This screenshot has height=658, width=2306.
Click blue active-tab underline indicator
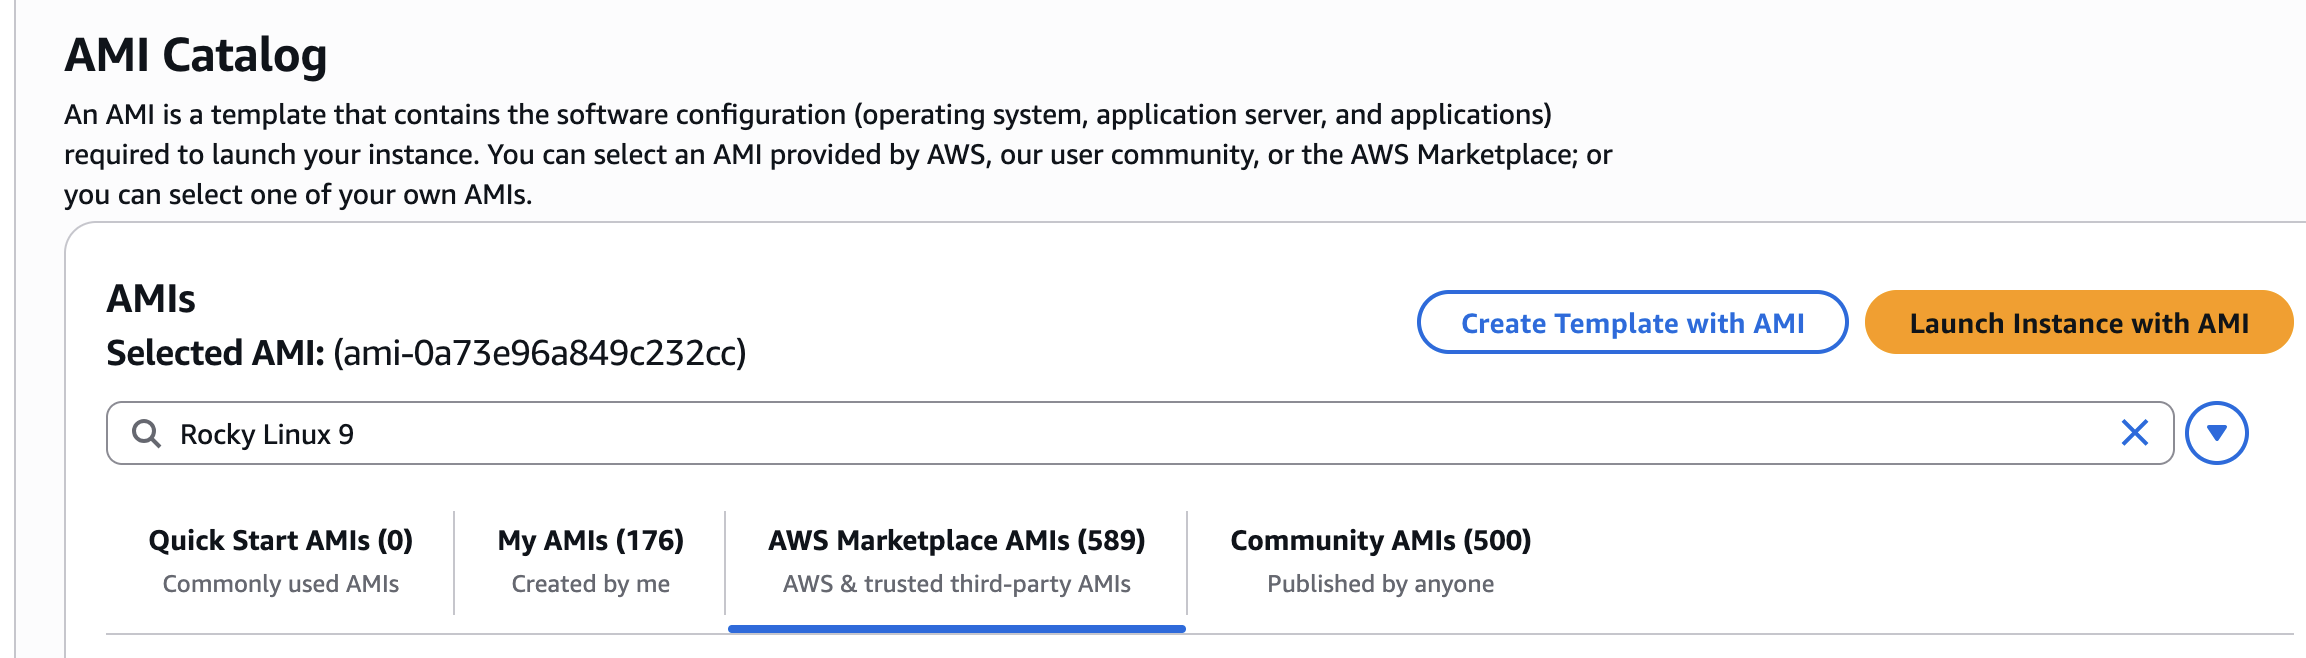point(956,629)
